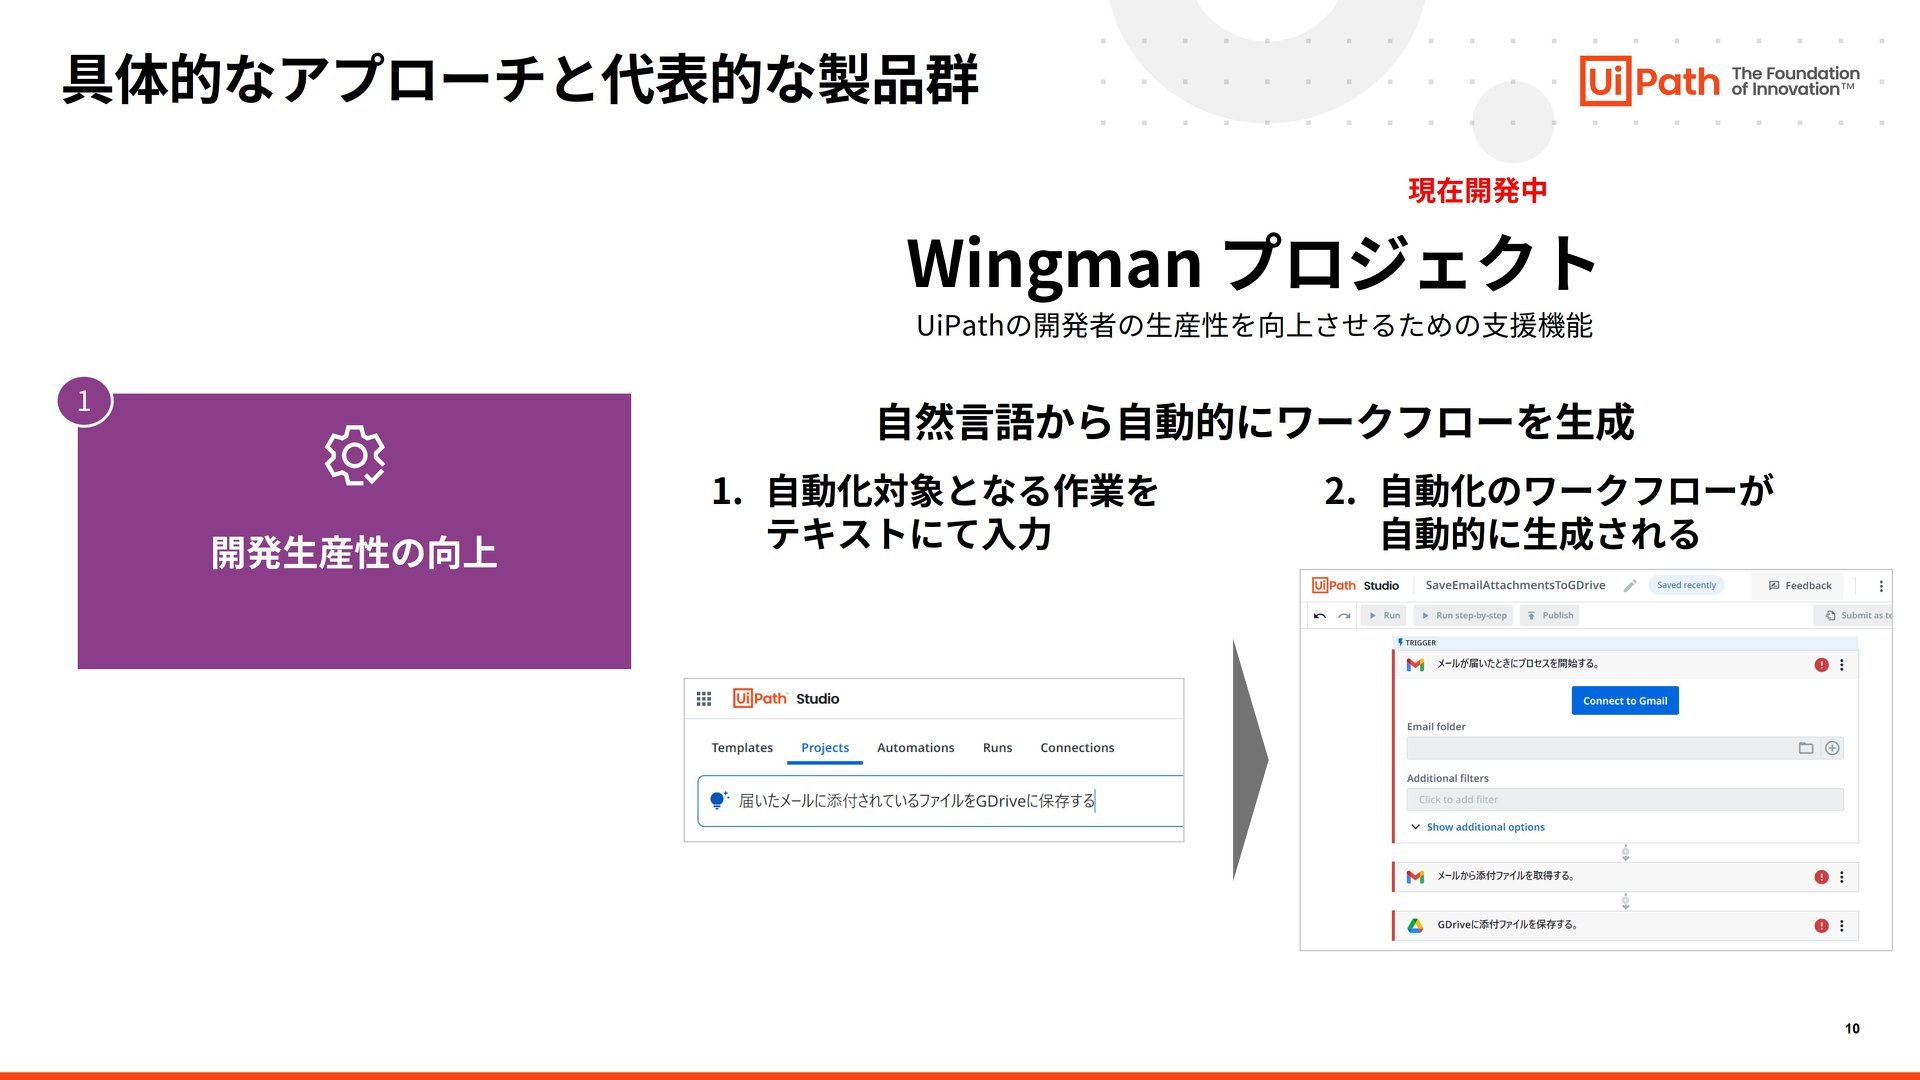Screen dimensions: 1920x1080
Task: Click the 'メールから添付ファイルを取得する。' step title
Action: click(1506, 876)
